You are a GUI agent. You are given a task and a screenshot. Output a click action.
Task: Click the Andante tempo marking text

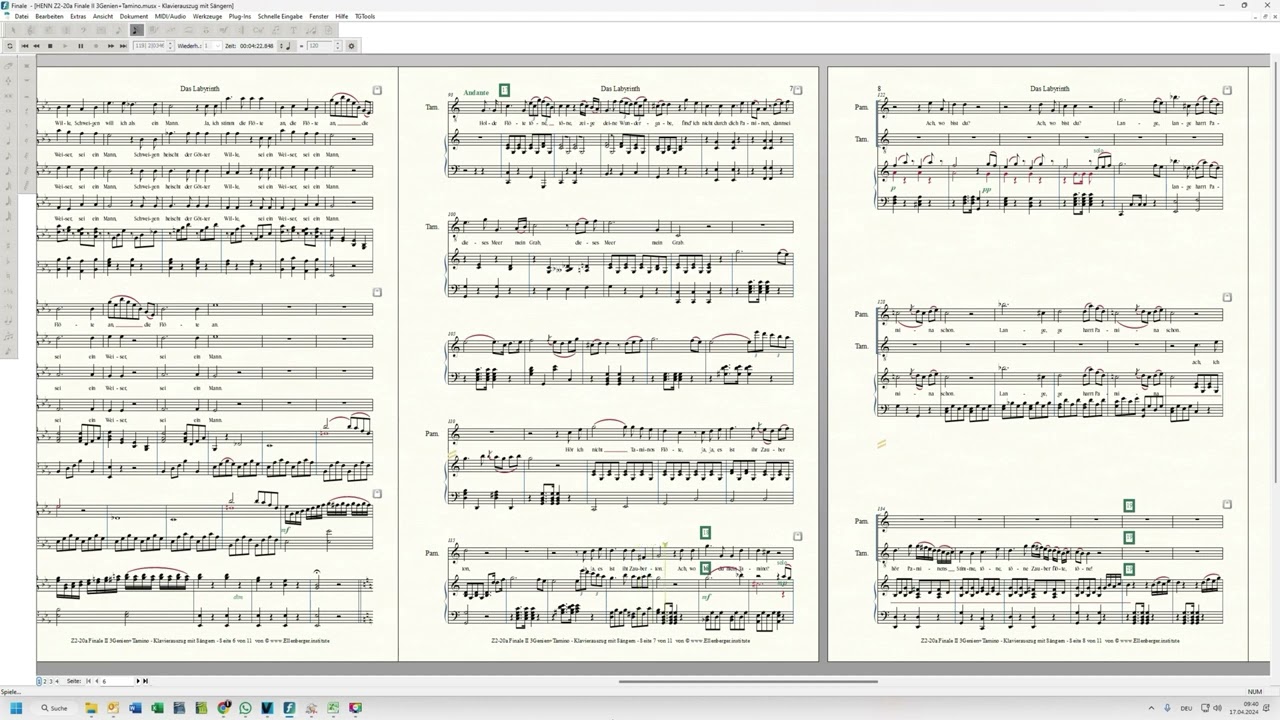(x=476, y=92)
